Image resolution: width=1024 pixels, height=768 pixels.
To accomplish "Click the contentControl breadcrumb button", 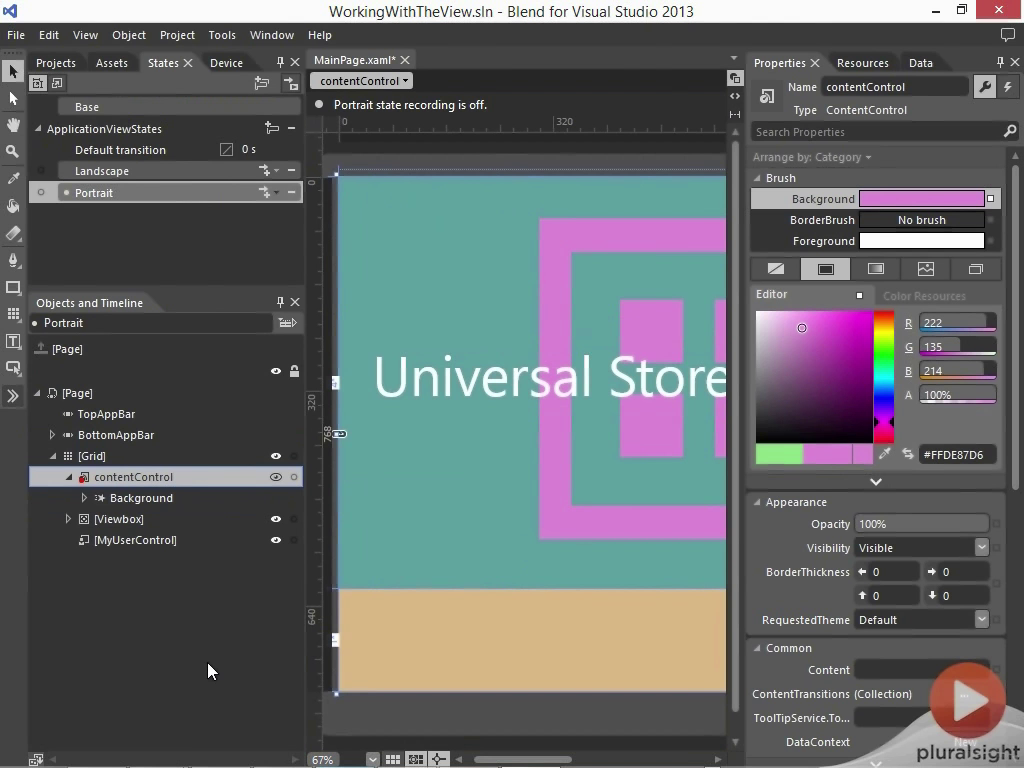I will (360, 81).
